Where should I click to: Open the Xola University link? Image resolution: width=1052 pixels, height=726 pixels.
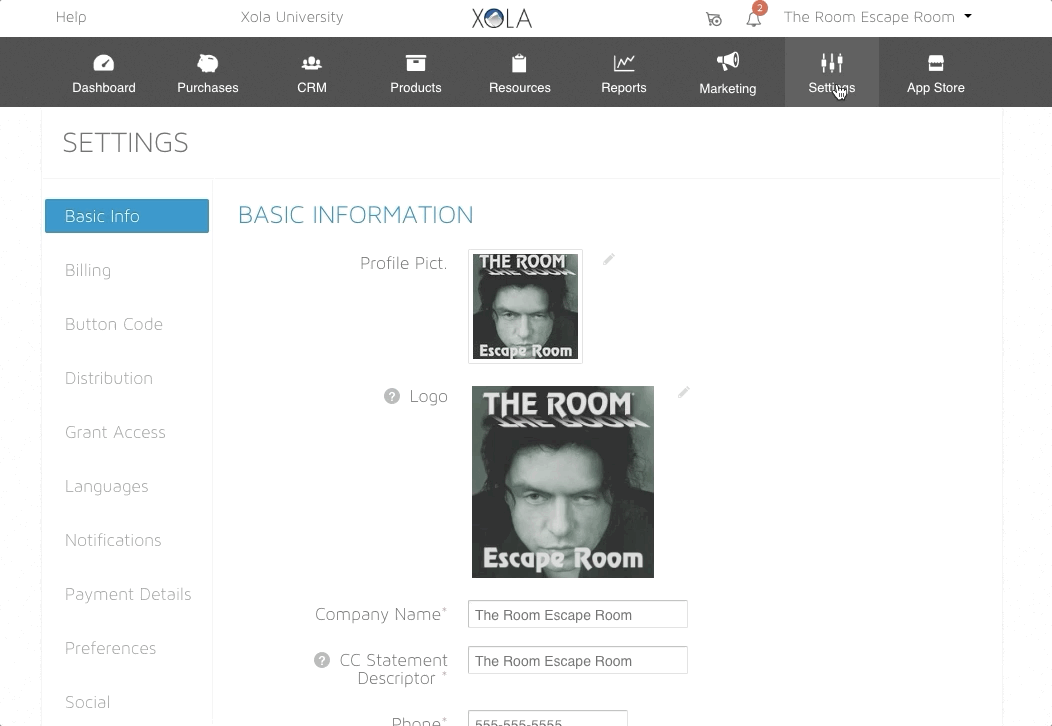pyautogui.click(x=292, y=17)
